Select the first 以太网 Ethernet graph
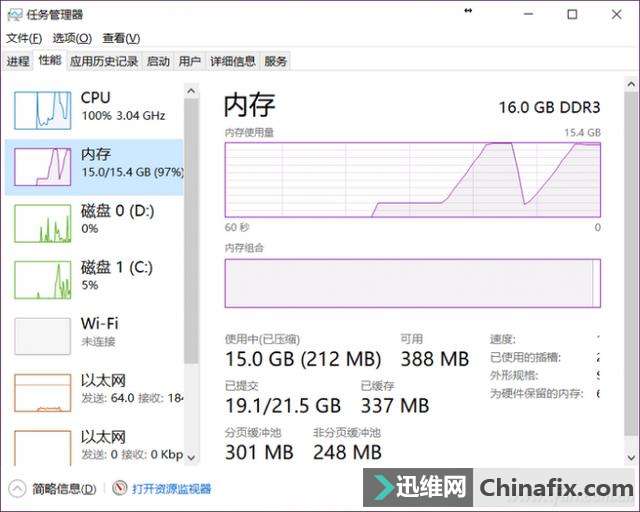 pos(42,393)
